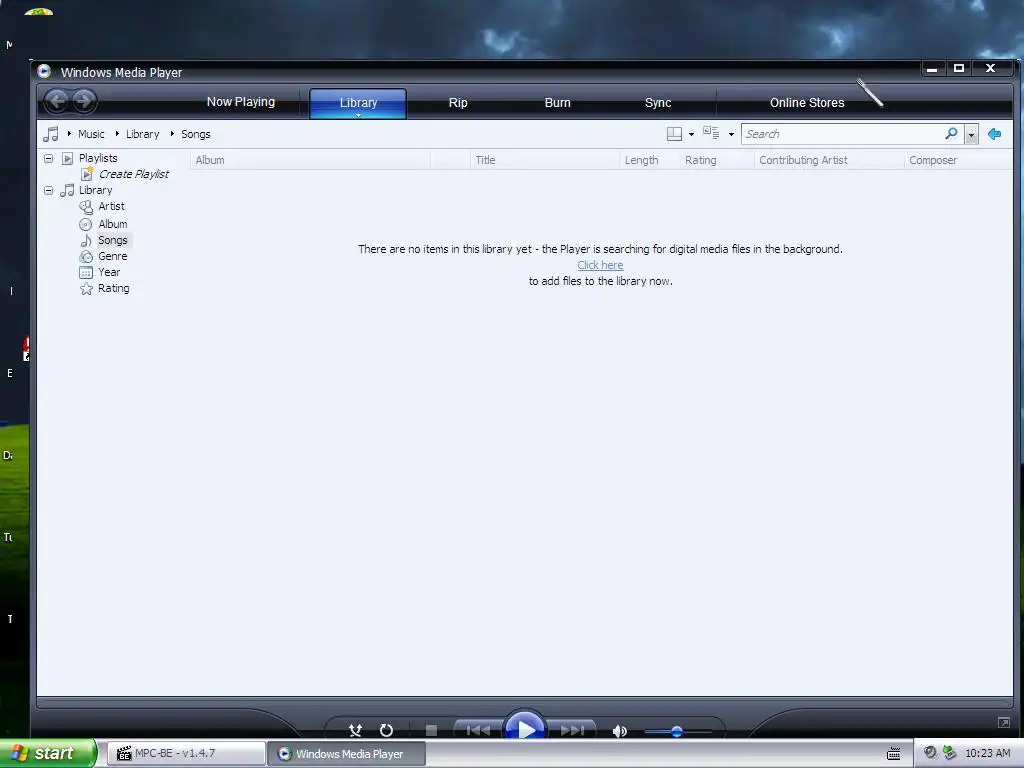Viewport: 1024px width, 768px height.
Task: Open the Library tab menu arrow
Action: [x=358, y=116]
